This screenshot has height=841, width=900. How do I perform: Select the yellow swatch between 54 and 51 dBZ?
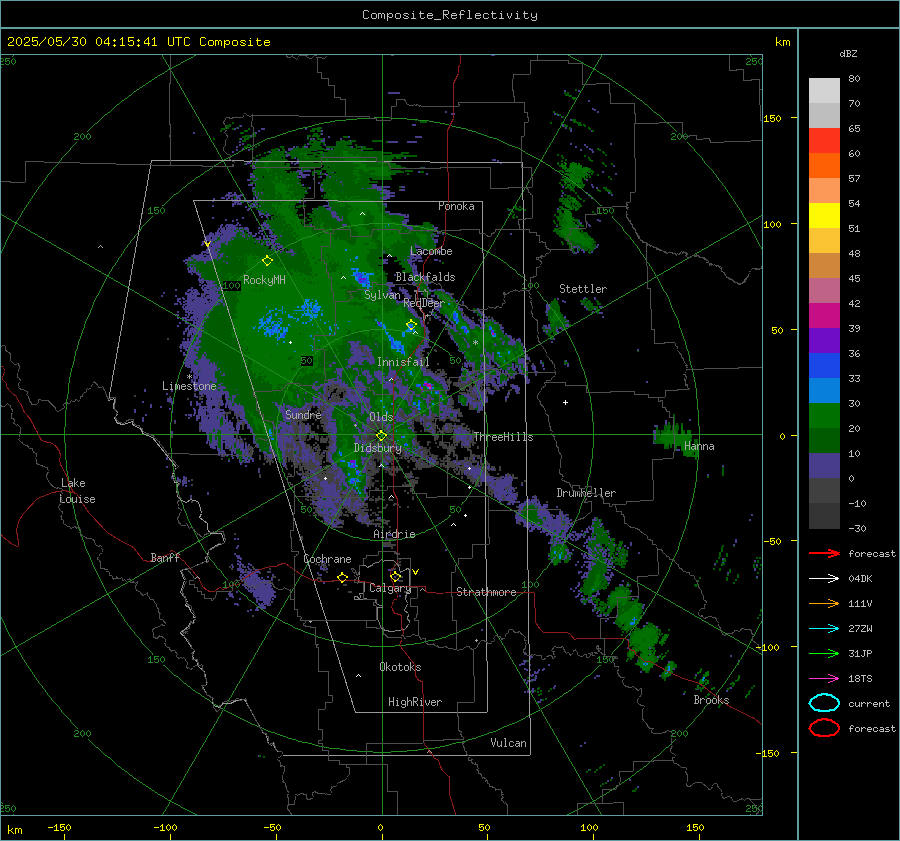click(824, 216)
